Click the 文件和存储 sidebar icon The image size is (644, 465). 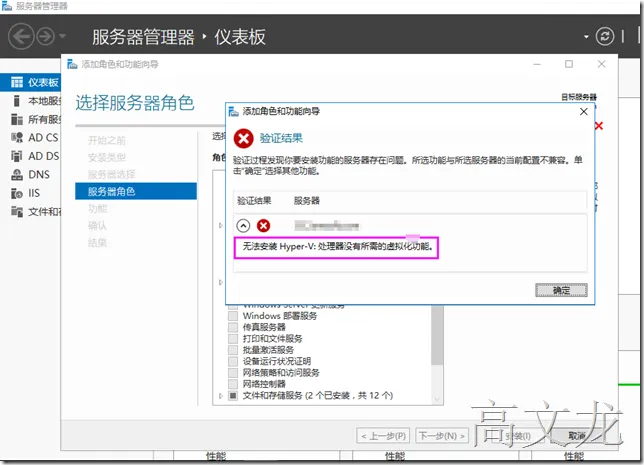17,212
